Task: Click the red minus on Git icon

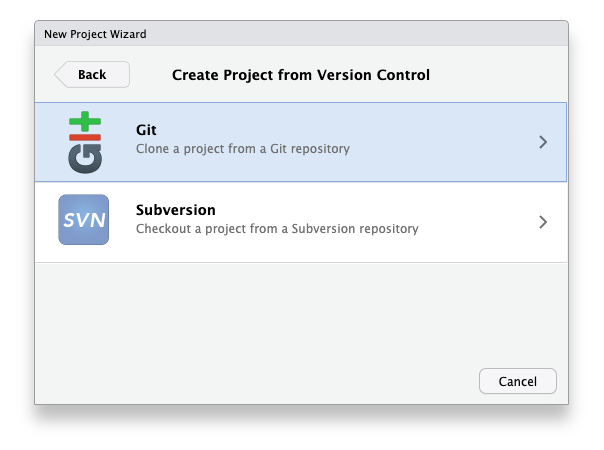Action: [x=84, y=137]
